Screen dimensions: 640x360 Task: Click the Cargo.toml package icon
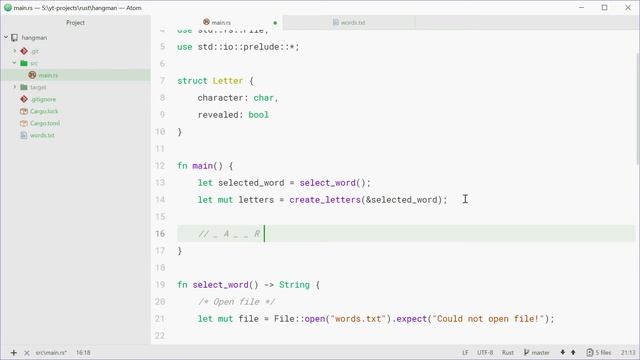[x=24, y=123]
